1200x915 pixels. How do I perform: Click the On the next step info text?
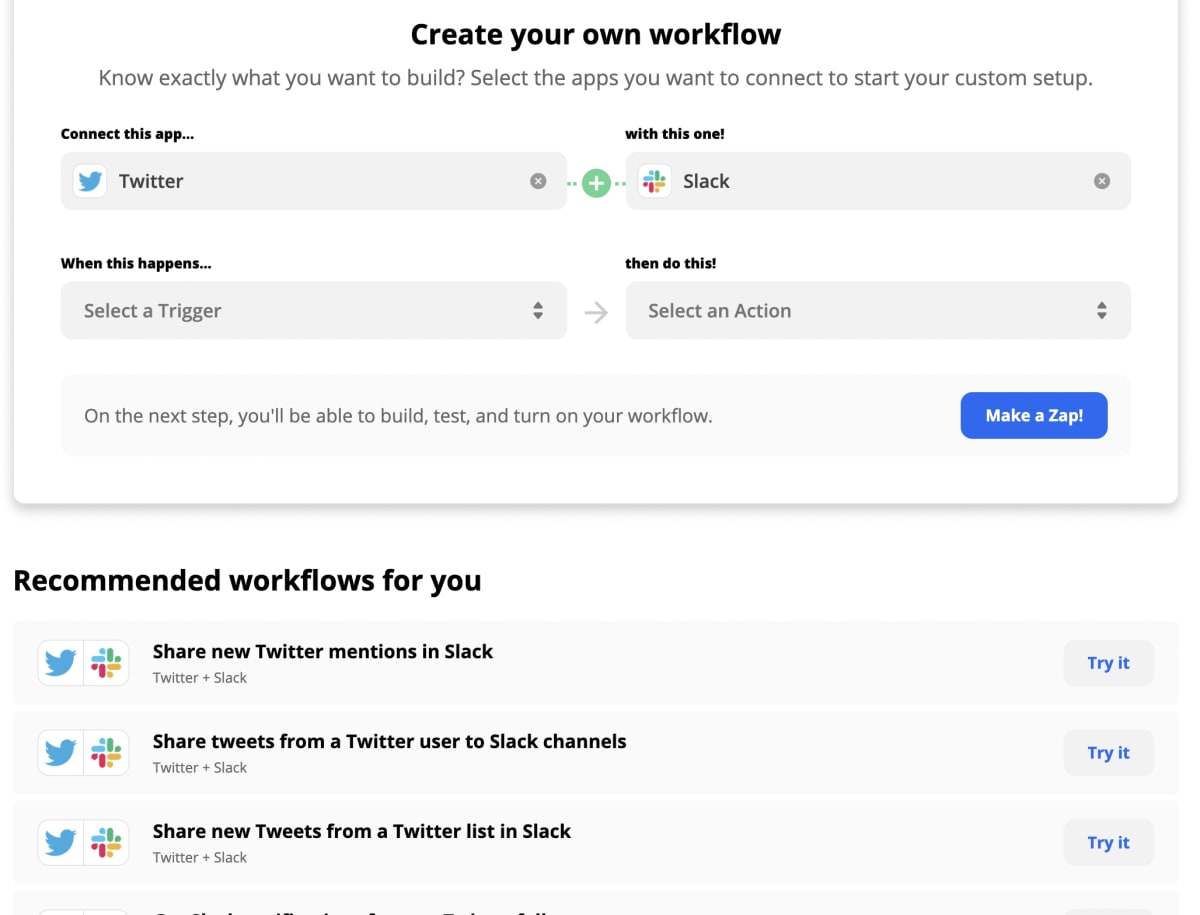pos(398,416)
